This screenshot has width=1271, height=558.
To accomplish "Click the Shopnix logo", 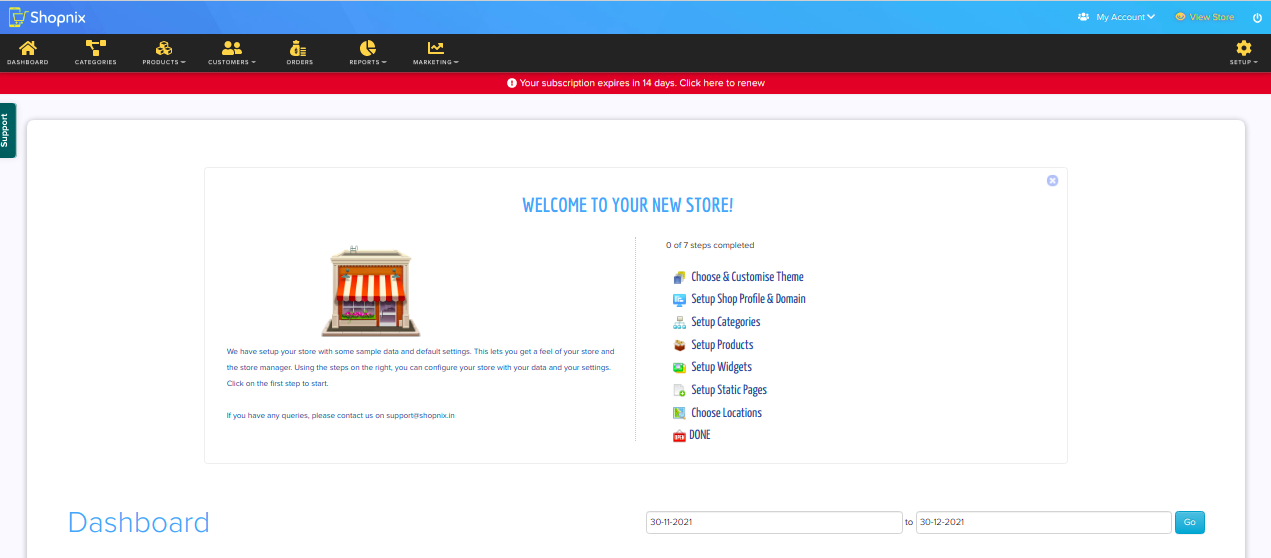I will point(47,17).
